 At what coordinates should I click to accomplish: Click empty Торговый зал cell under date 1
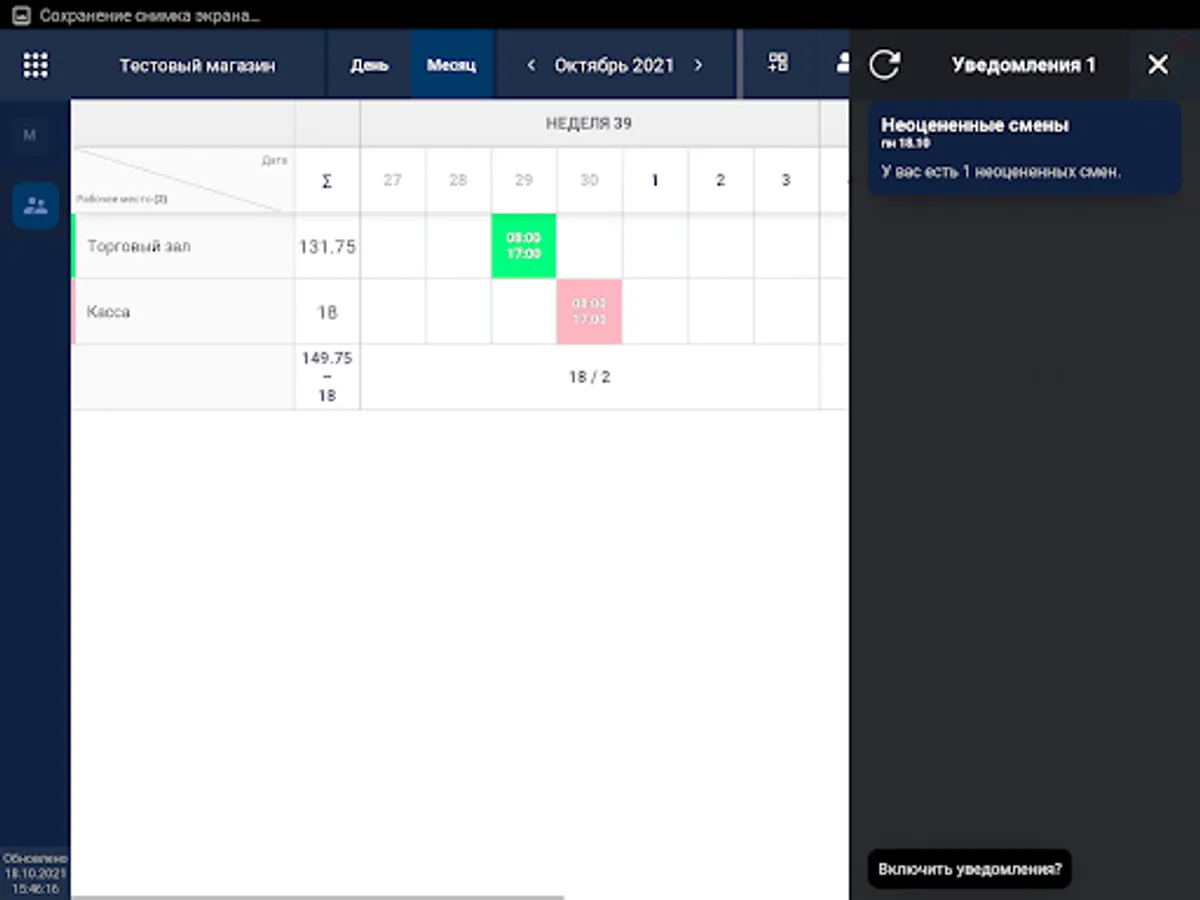655,246
